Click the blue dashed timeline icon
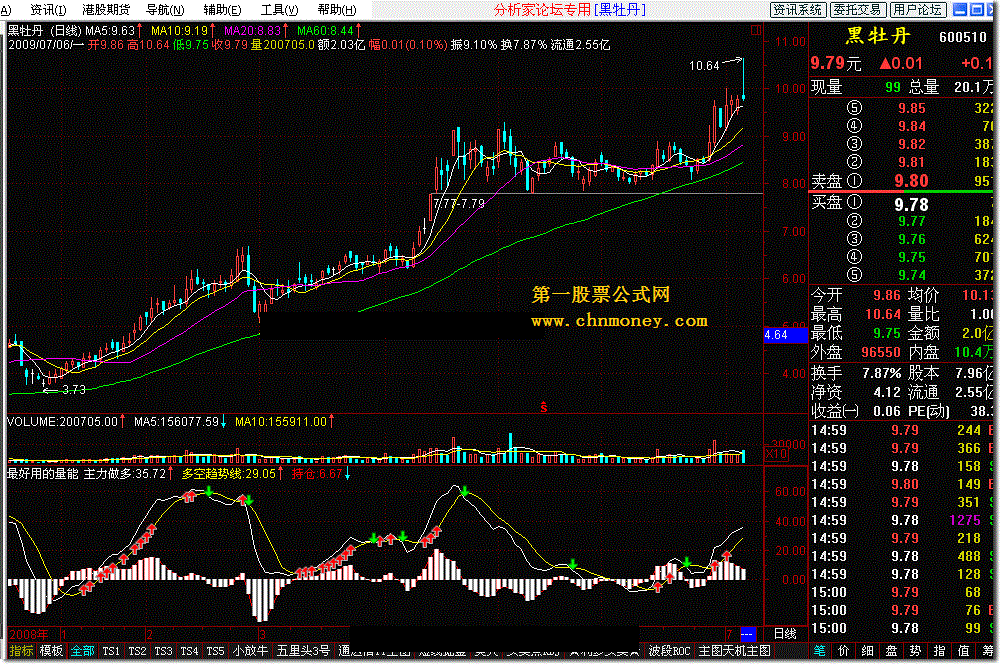Viewport: 1003px width, 666px height. pyautogui.click(x=747, y=633)
